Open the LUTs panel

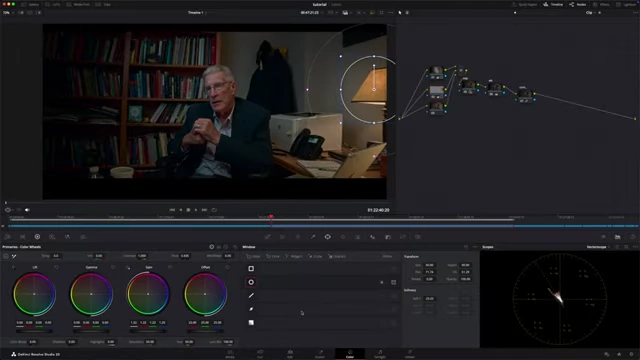click(53, 4)
